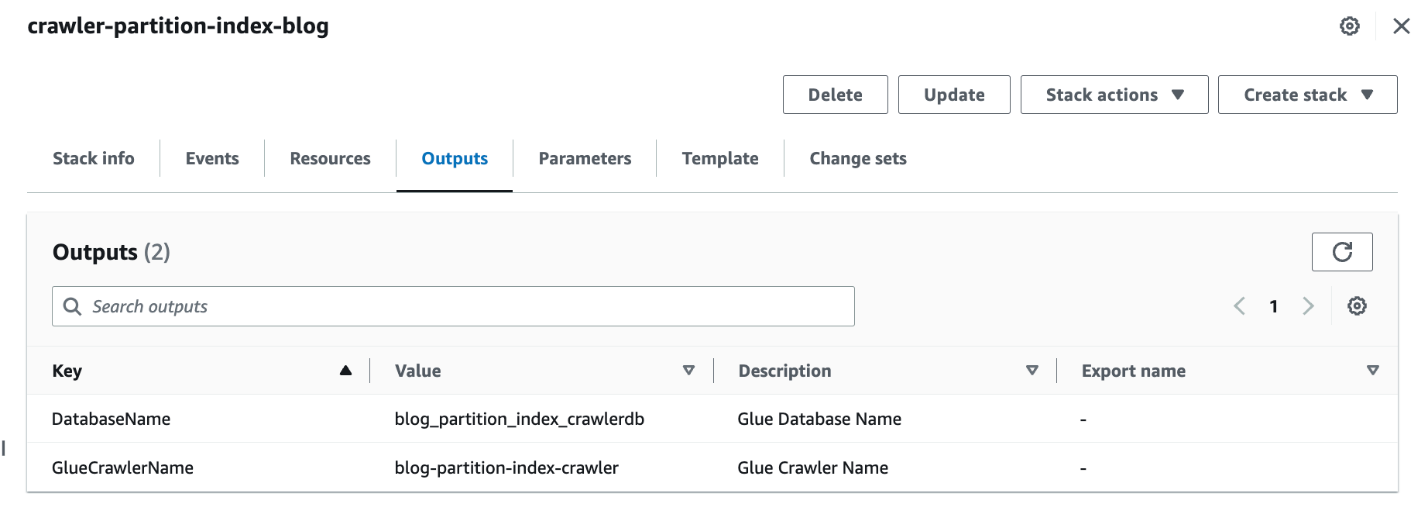Close the stack details panel
The height and width of the screenshot is (521, 1428).
(x=1401, y=27)
